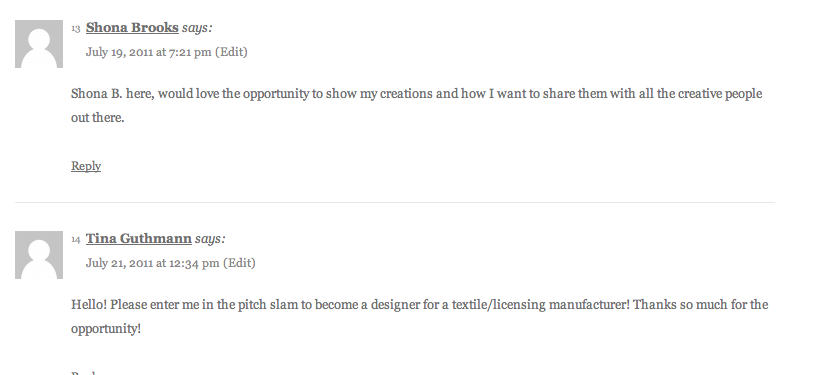This screenshot has height=375, width=840.
Task: Click the words 'out there.' in Shona's comment
Action: tap(98, 118)
